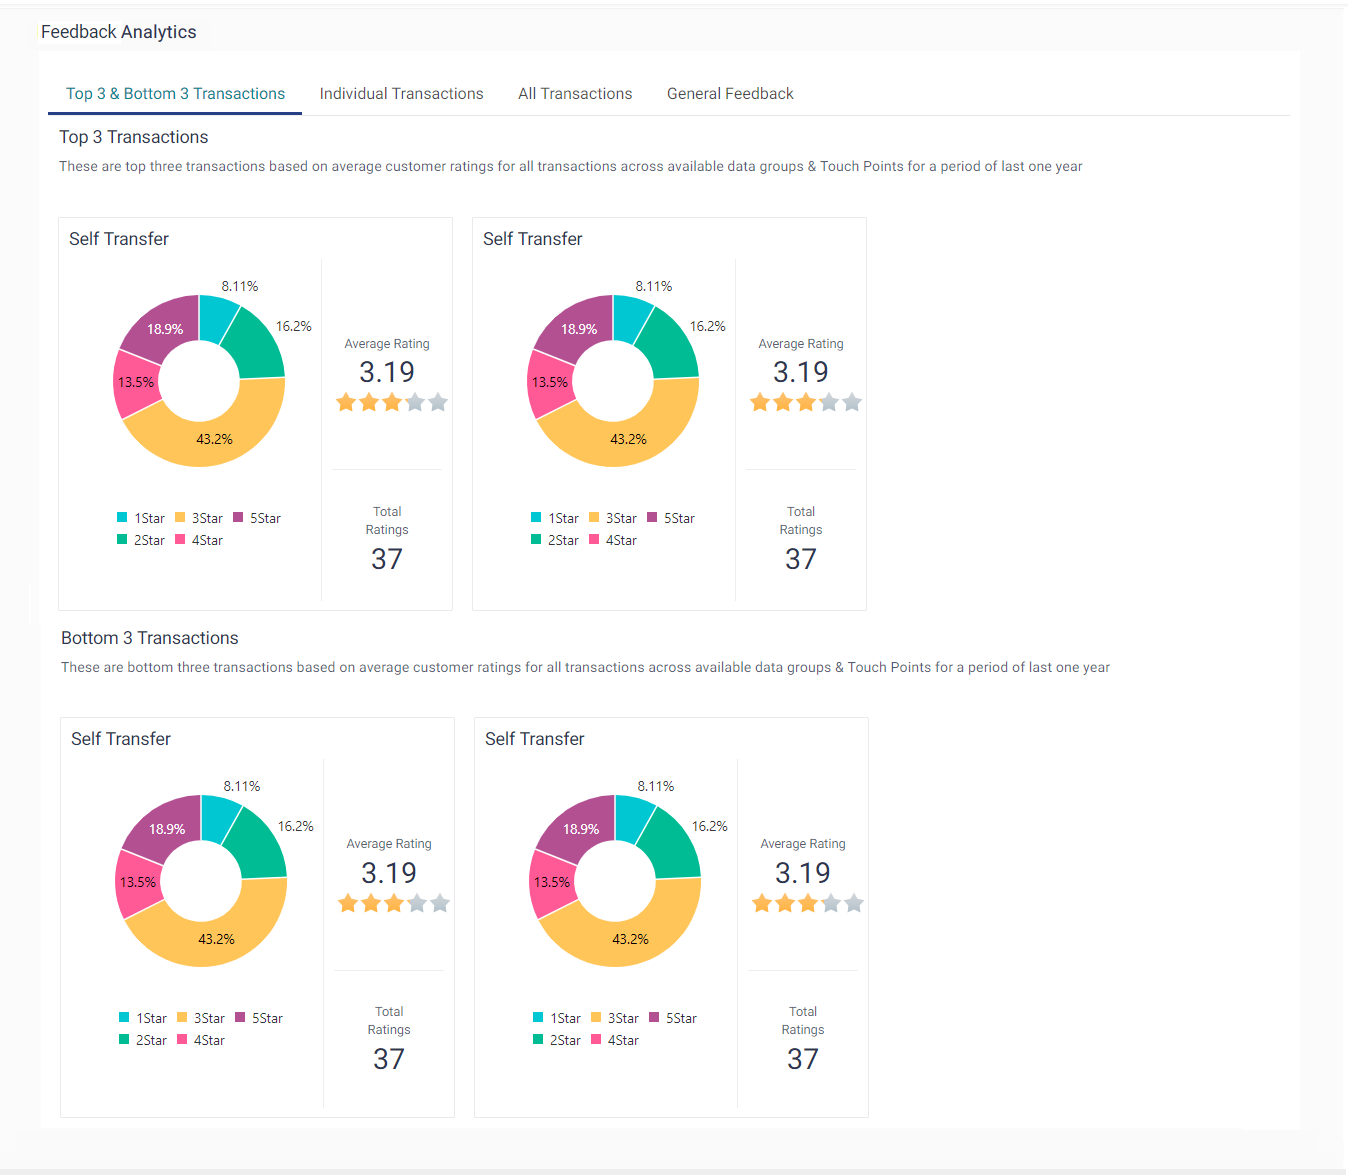Click fifth grey star in first Top 3 card
Image resolution: width=1348 pixels, height=1175 pixels.
pos(438,402)
